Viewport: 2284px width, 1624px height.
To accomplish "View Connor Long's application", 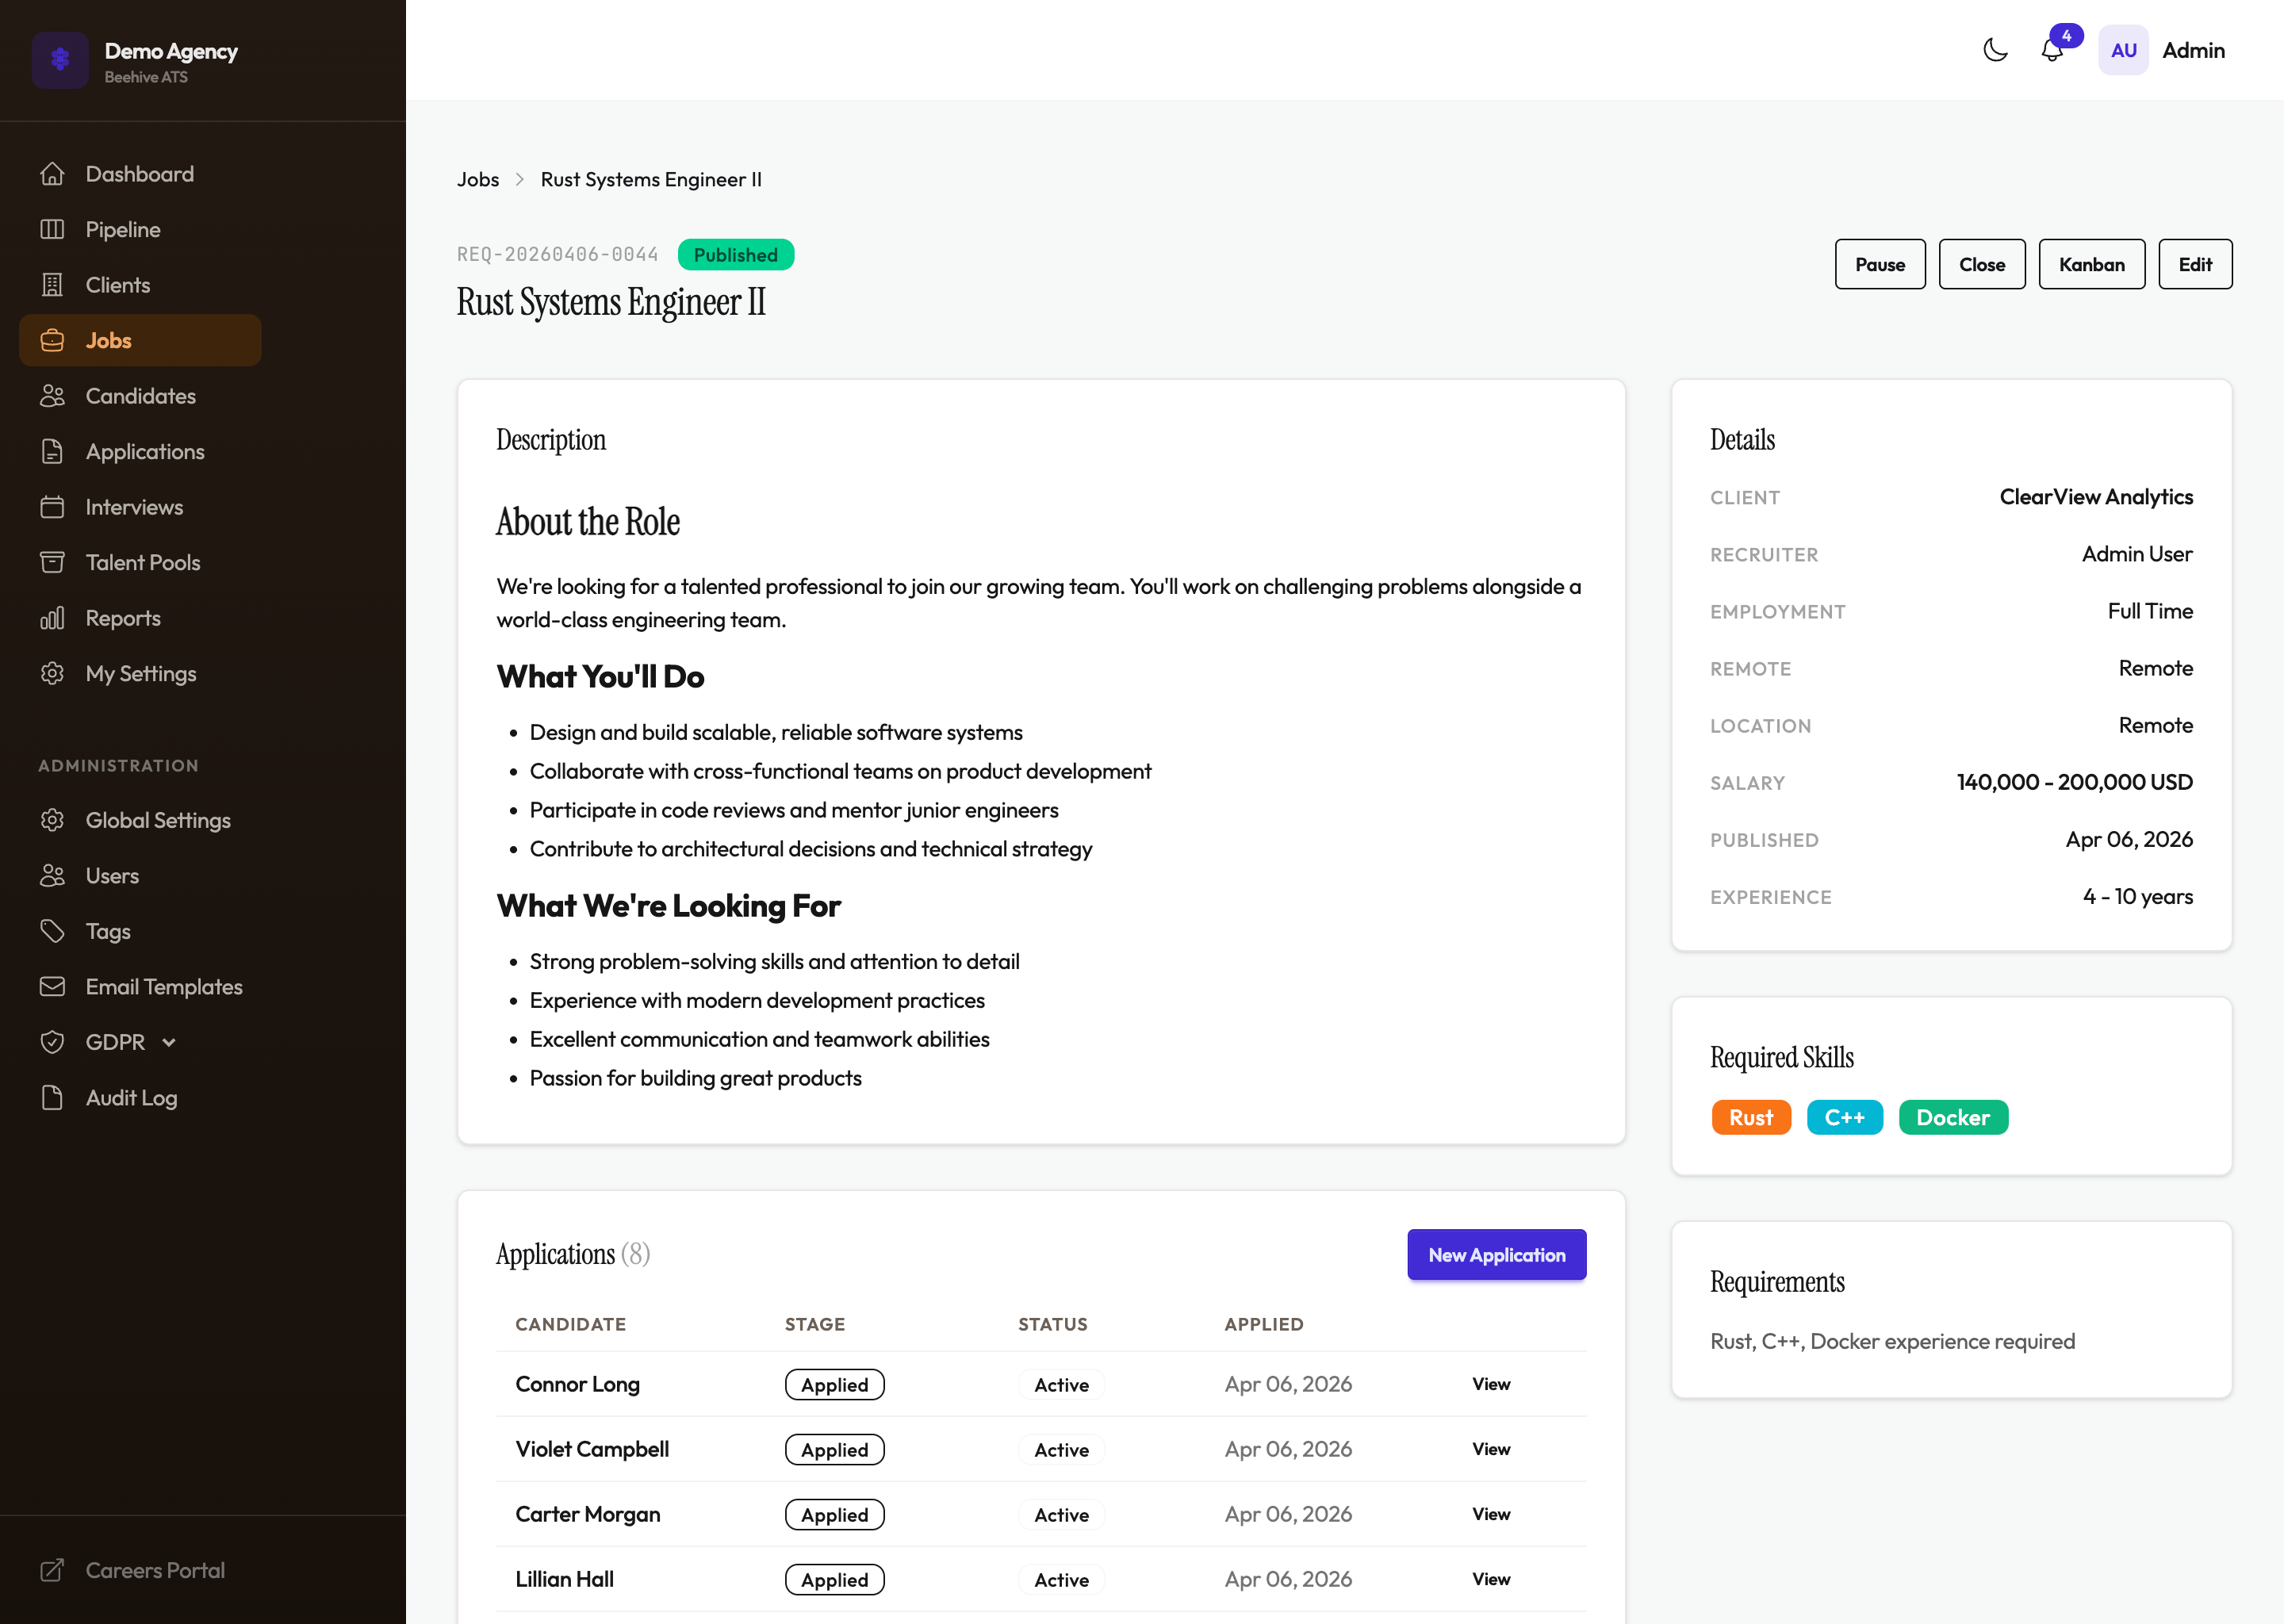I will tap(1490, 1384).
